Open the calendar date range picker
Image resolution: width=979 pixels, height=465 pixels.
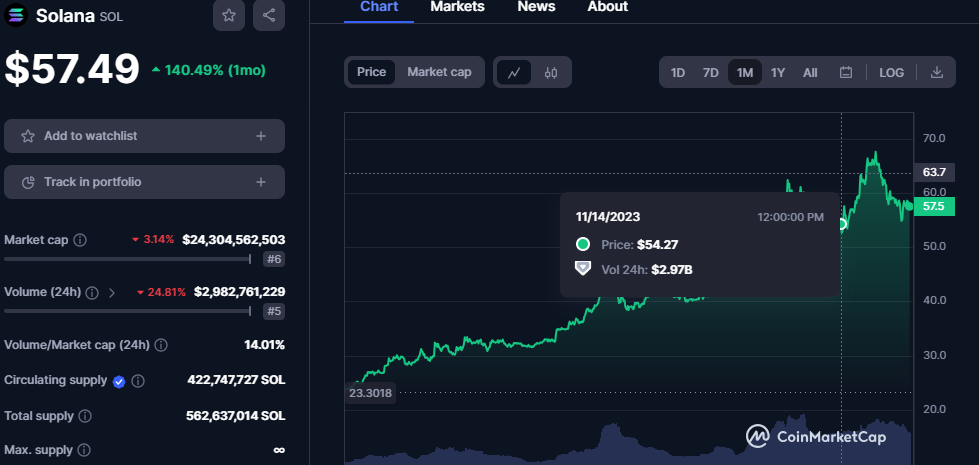pos(846,72)
